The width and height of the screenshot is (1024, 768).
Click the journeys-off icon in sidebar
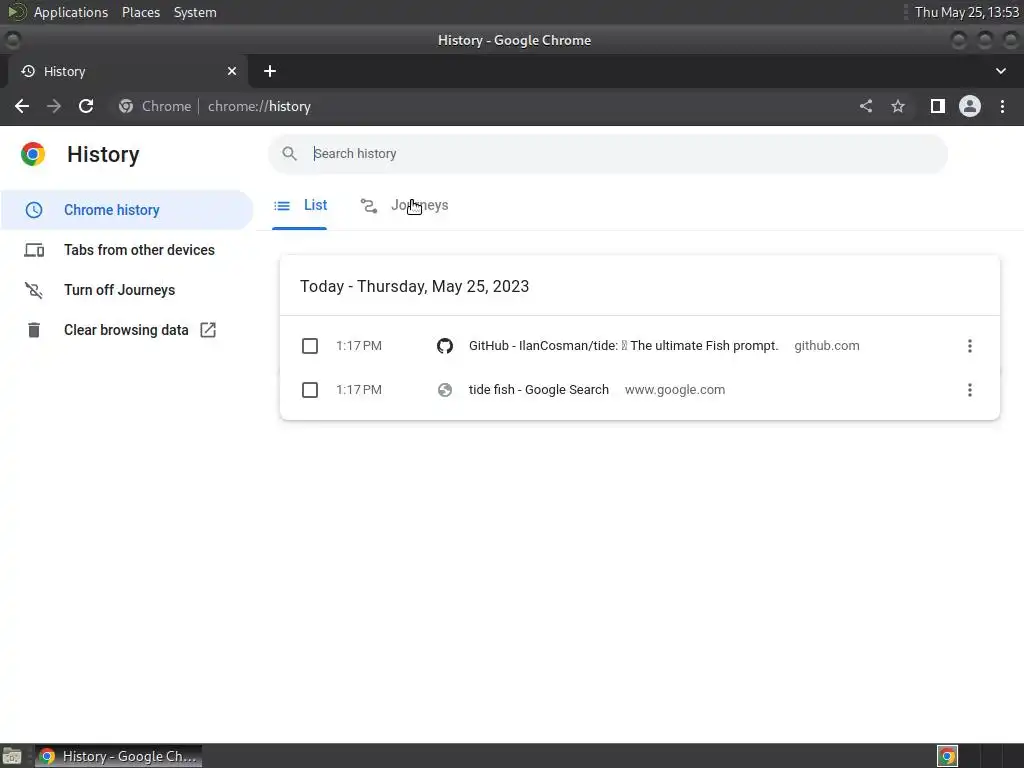pyautogui.click(x=34, y=290)
